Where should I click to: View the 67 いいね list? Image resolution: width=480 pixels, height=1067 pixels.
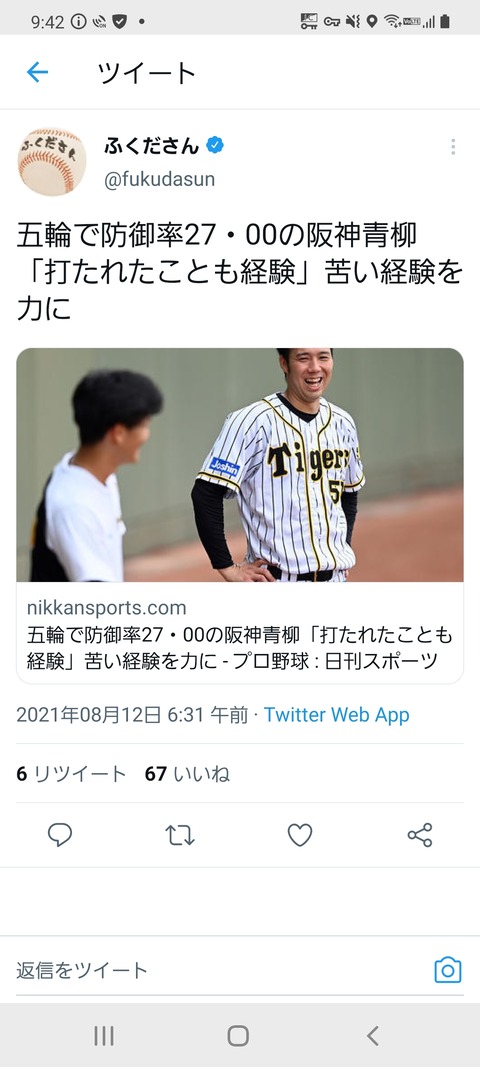pos(187,774)
